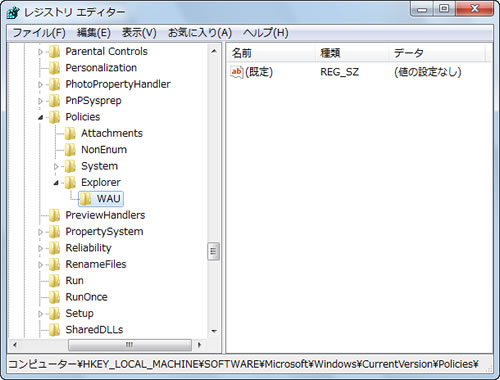Collapse the Policies key
This screenshot has width=500, height=380.
tap(41, 117)
